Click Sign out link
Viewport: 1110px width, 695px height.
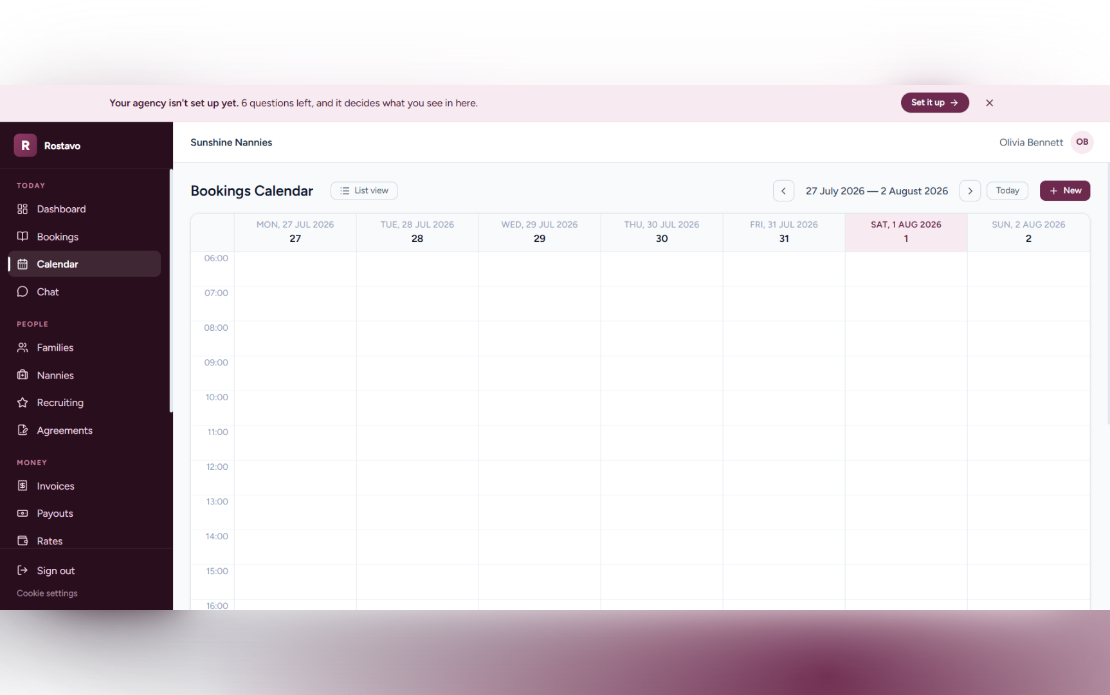[x=55, y=570]
